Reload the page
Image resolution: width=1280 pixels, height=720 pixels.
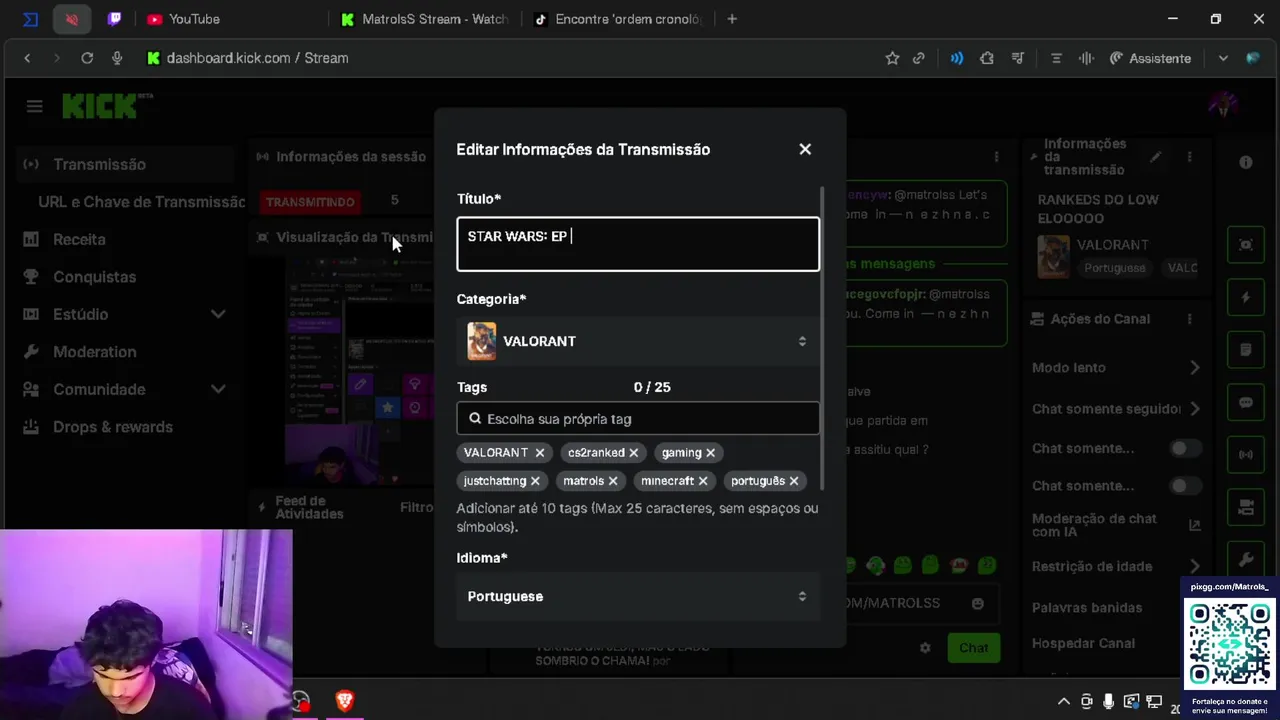(87, 58)
